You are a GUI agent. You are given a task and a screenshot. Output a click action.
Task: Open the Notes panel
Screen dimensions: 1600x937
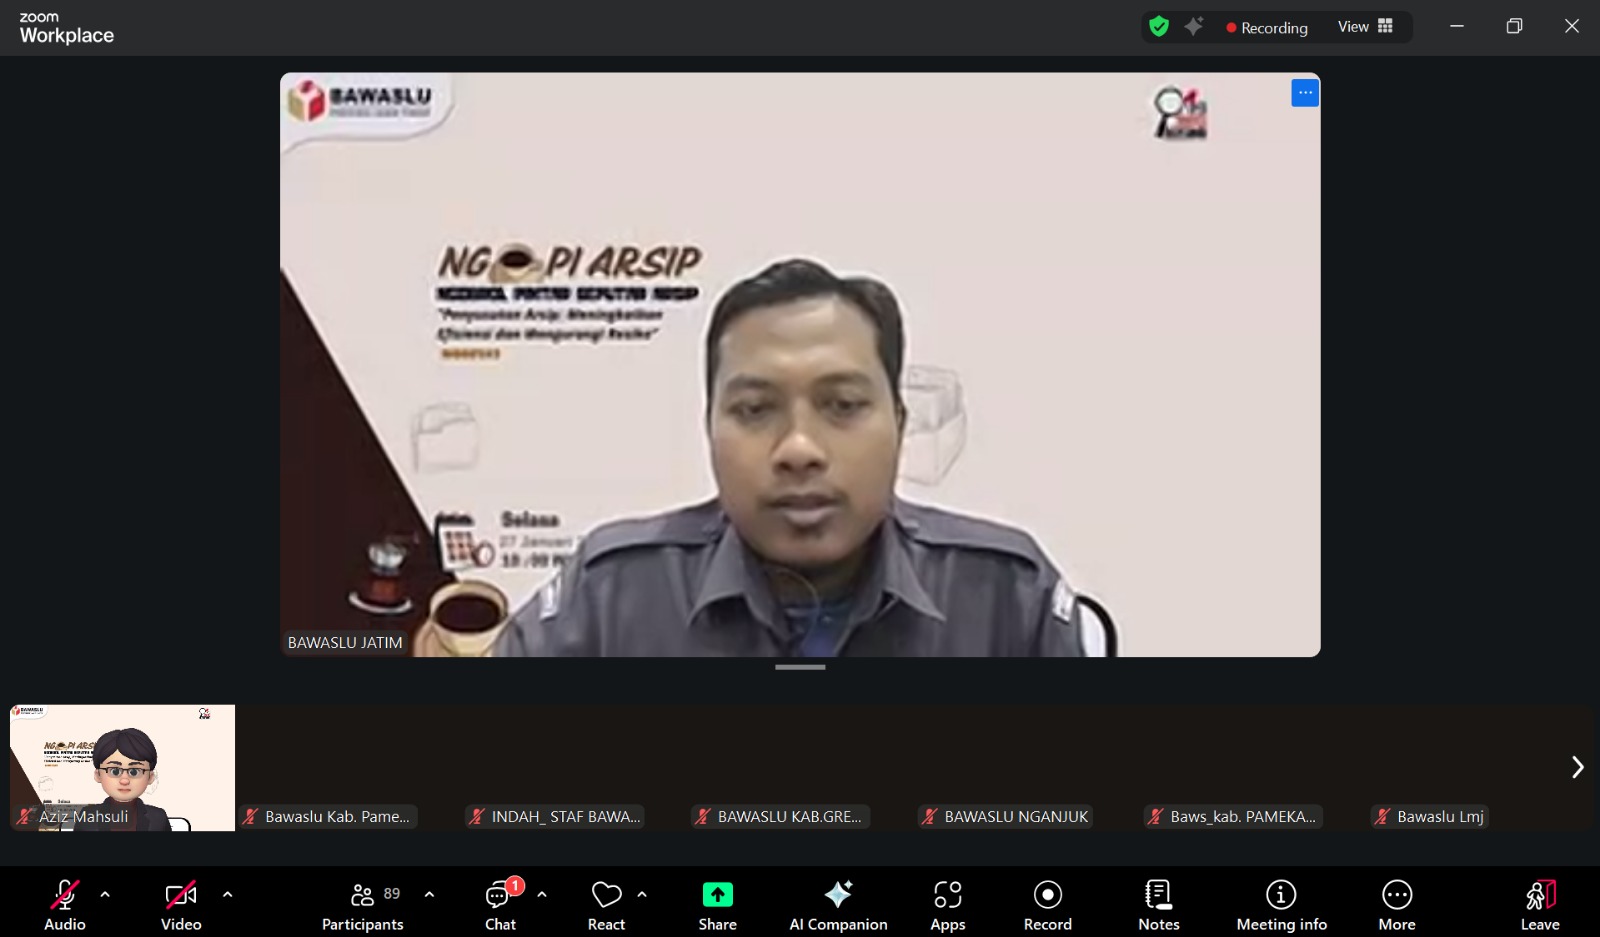tap(1158, 904)
